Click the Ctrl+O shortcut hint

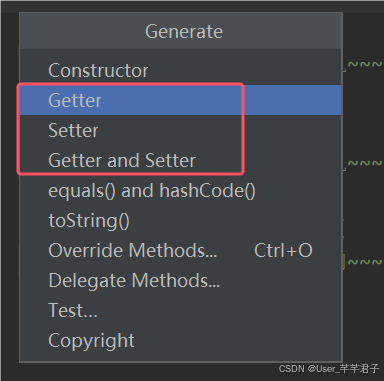point(283,250)
